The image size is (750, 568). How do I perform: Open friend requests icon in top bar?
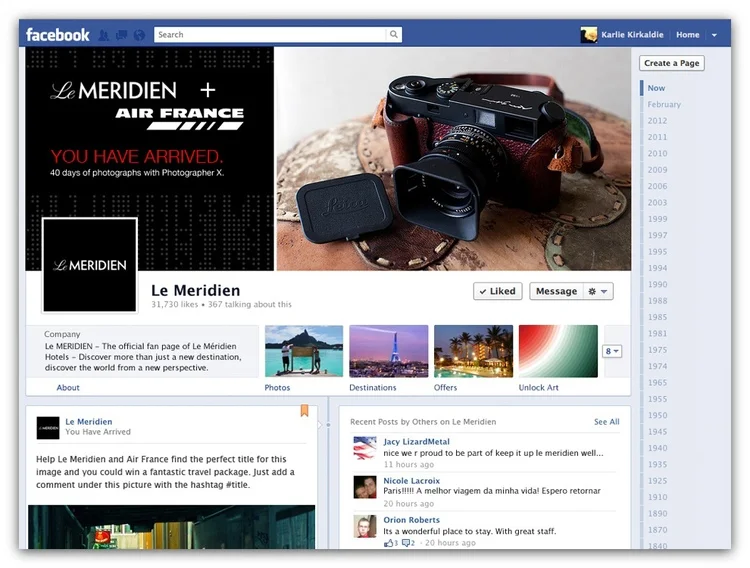point(103,35)
